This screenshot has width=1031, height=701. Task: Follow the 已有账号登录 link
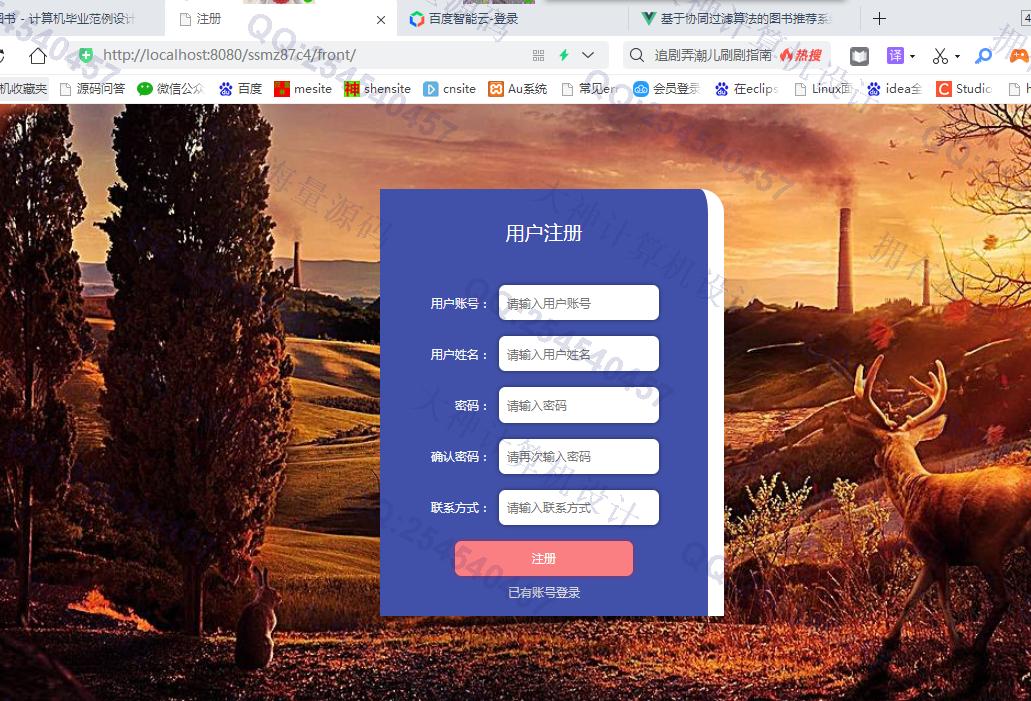(x=544, y=592)
